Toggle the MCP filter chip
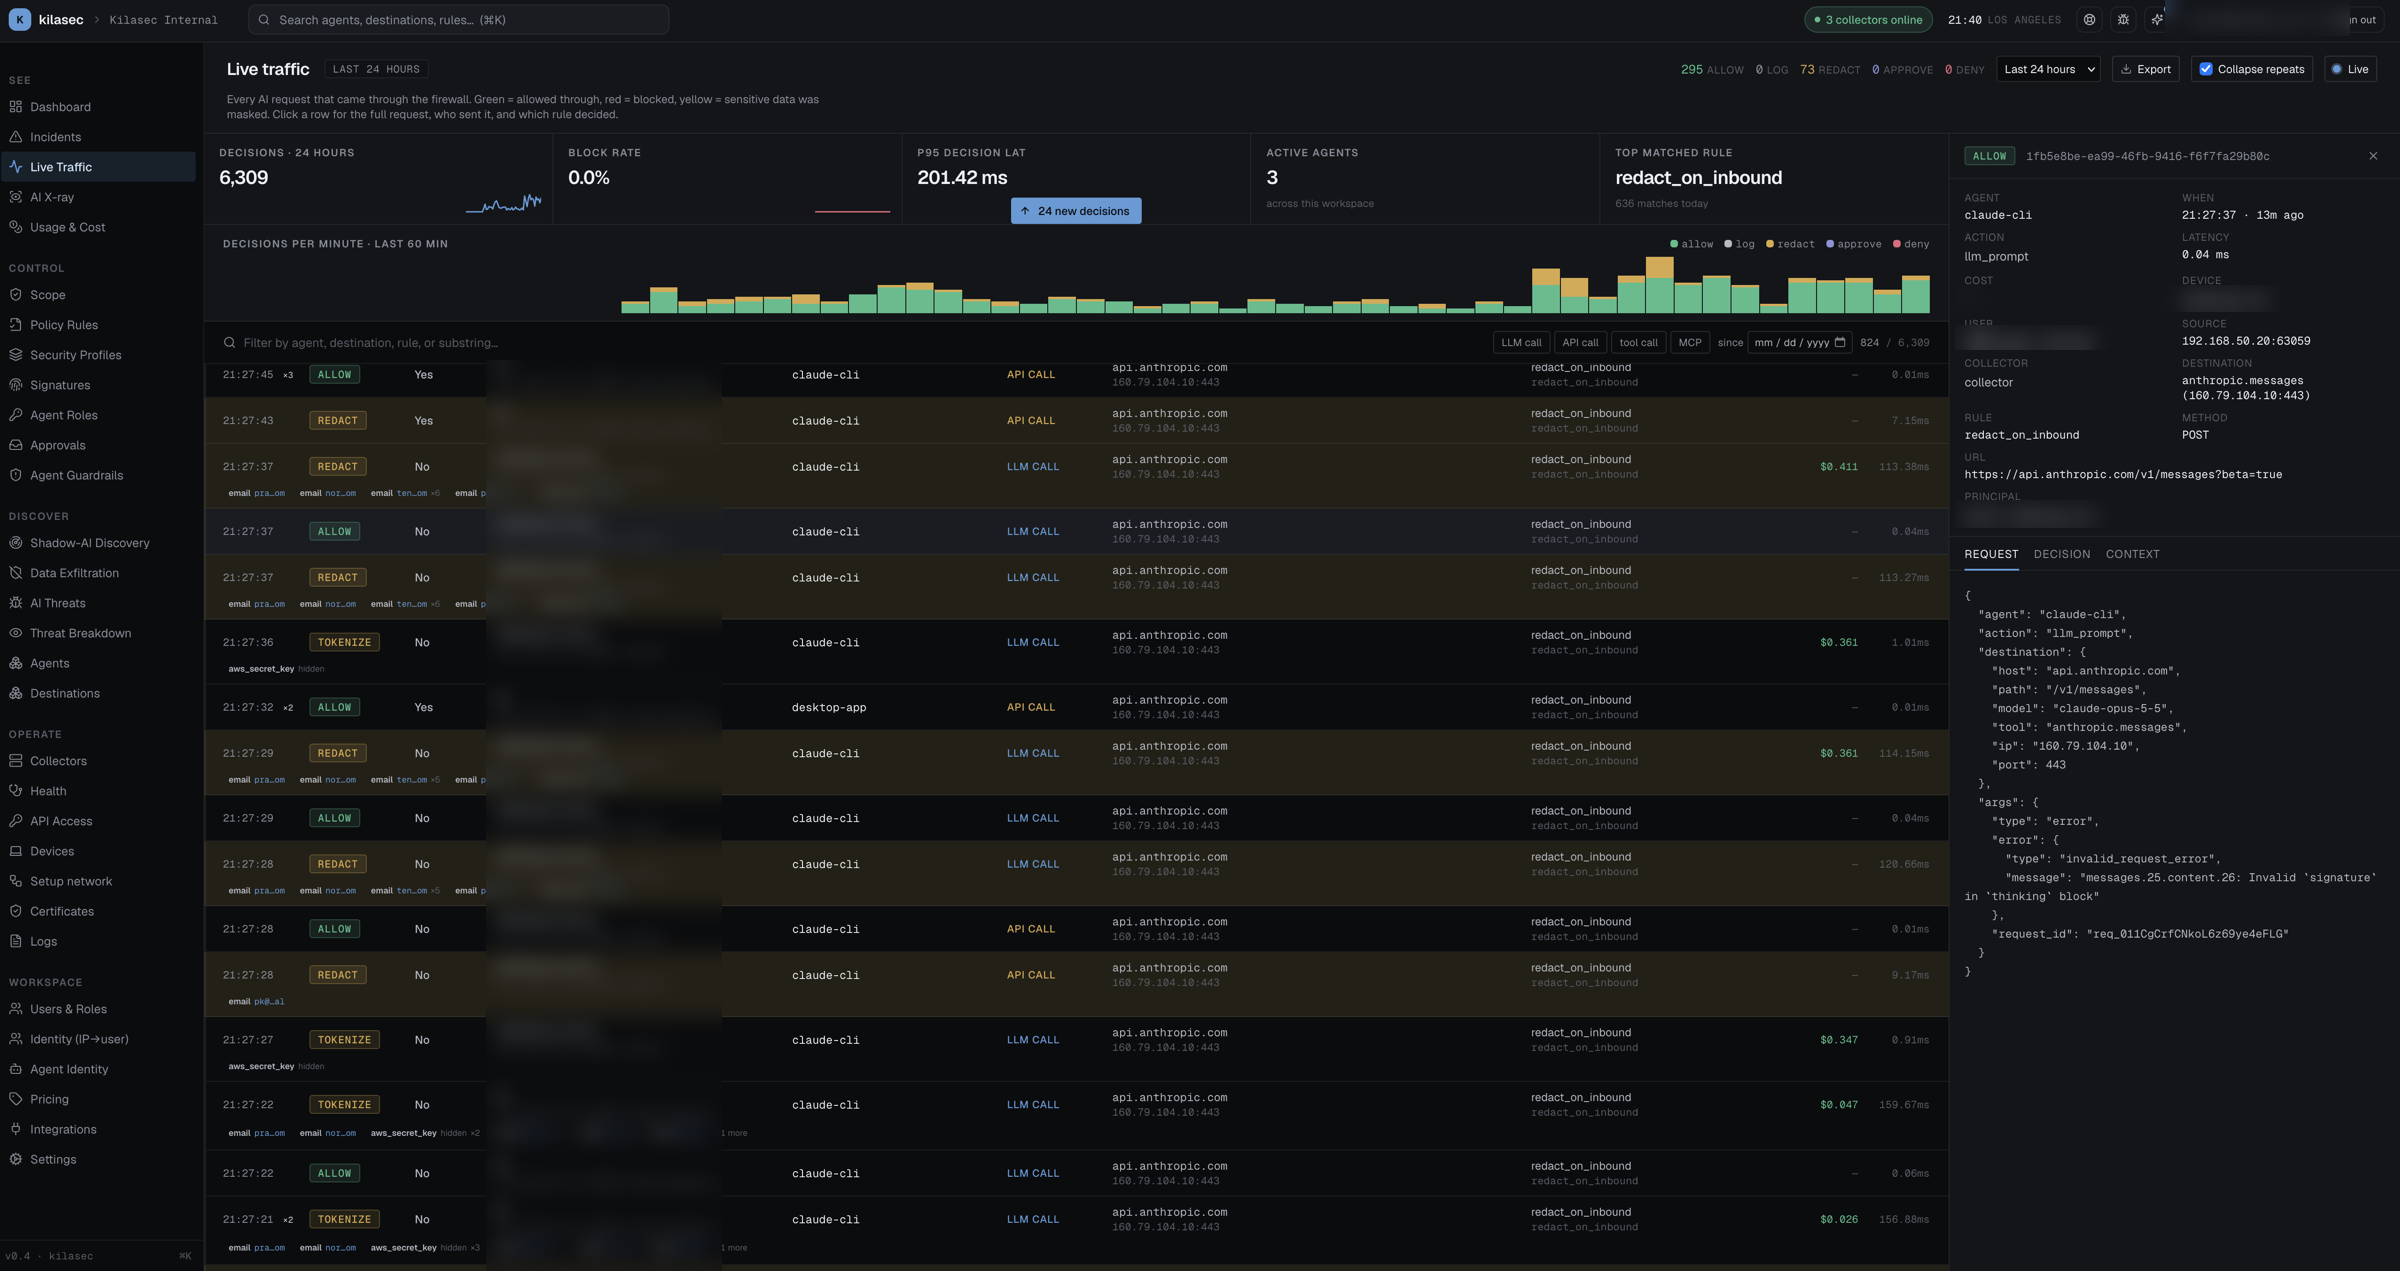 tap(1690, 343)
